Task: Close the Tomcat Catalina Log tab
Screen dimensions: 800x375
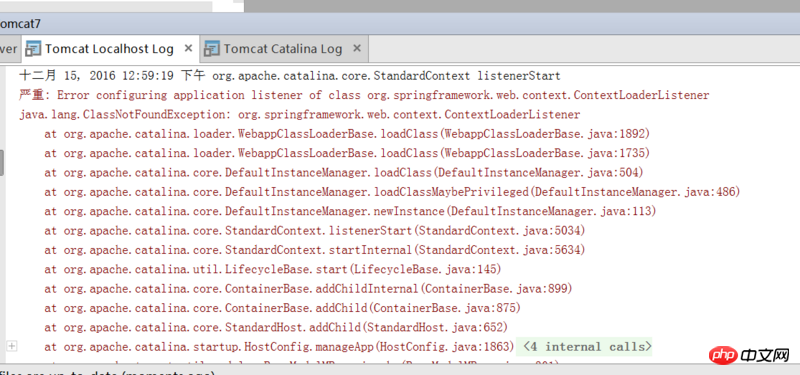Action: point(357,48)
